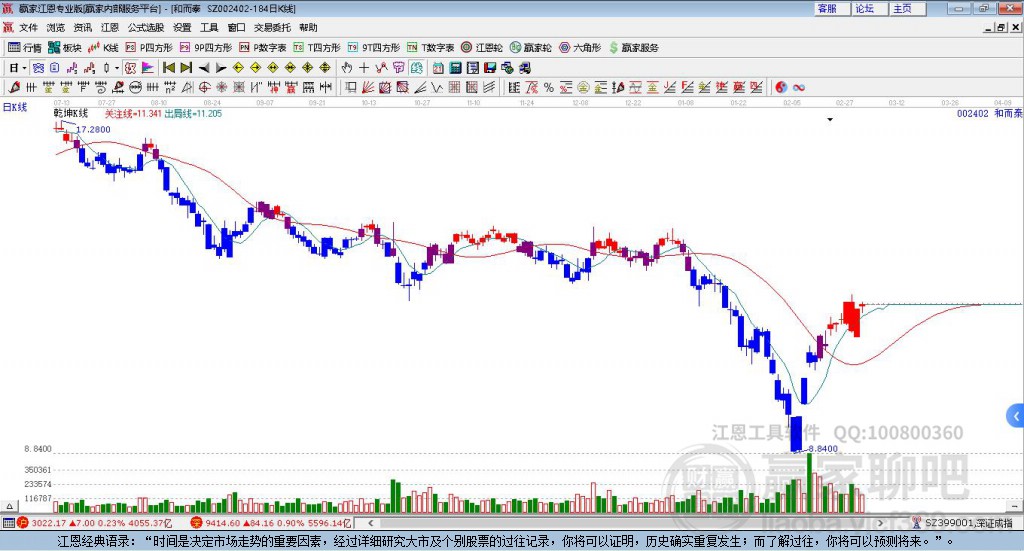Click the blue side panel expander arrow
Viewport: 1024px width, 551px height.
[x=1016, y=415]
